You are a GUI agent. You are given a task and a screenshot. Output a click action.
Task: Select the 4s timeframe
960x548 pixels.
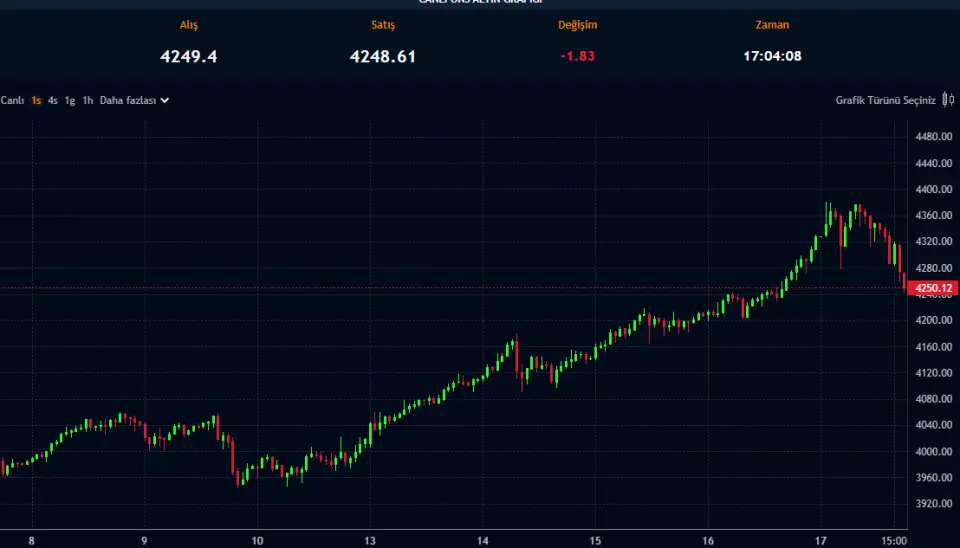pos(53,100)
